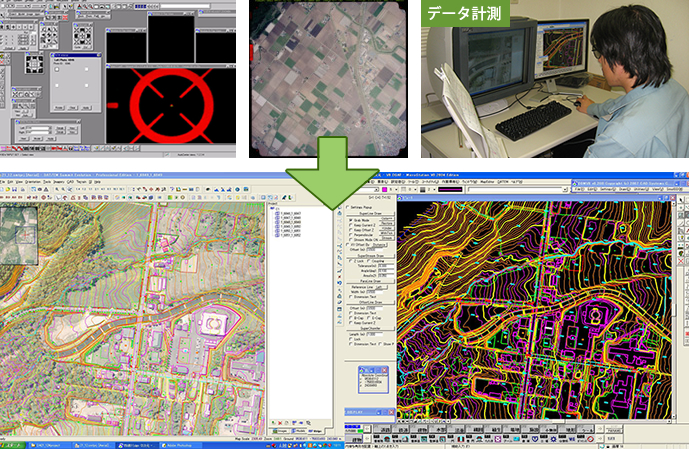Toggle the Keep Offset 1 checkbox
Screen dimensions: 689x449
tap(348, 228)
